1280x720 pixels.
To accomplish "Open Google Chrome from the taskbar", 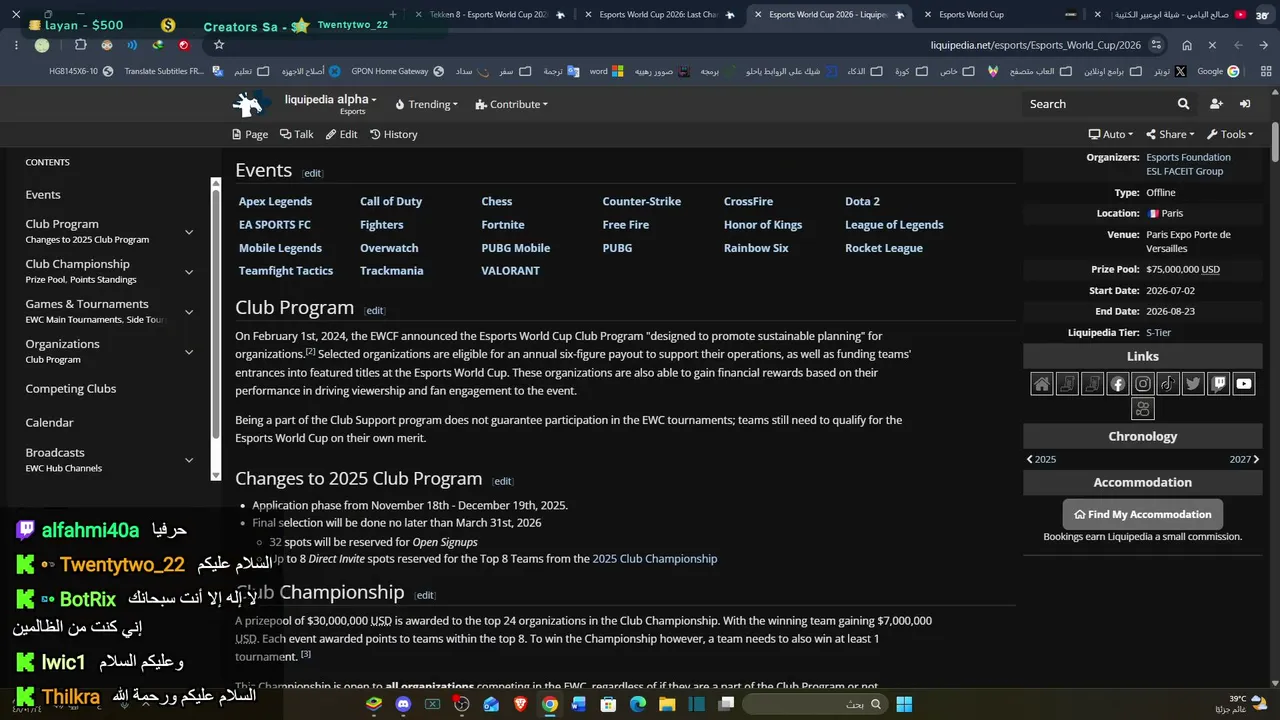I will (550, 705).
